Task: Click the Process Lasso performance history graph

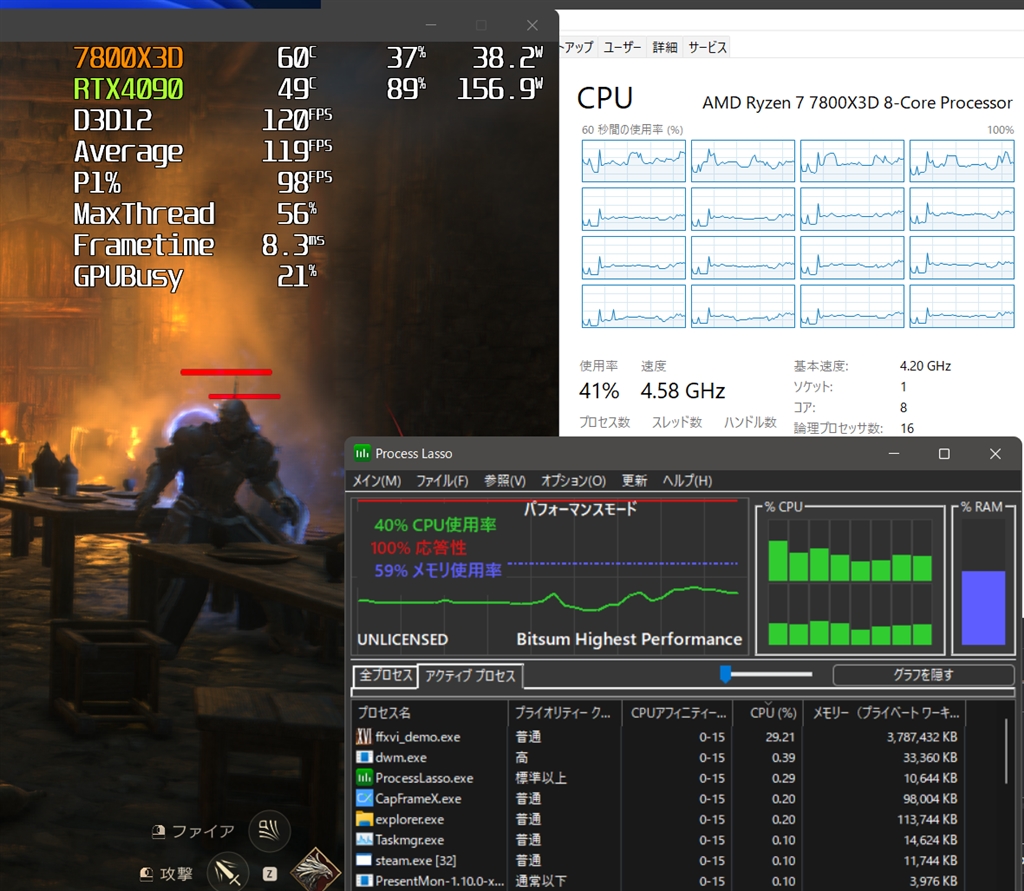Action: tap(550, 577)
